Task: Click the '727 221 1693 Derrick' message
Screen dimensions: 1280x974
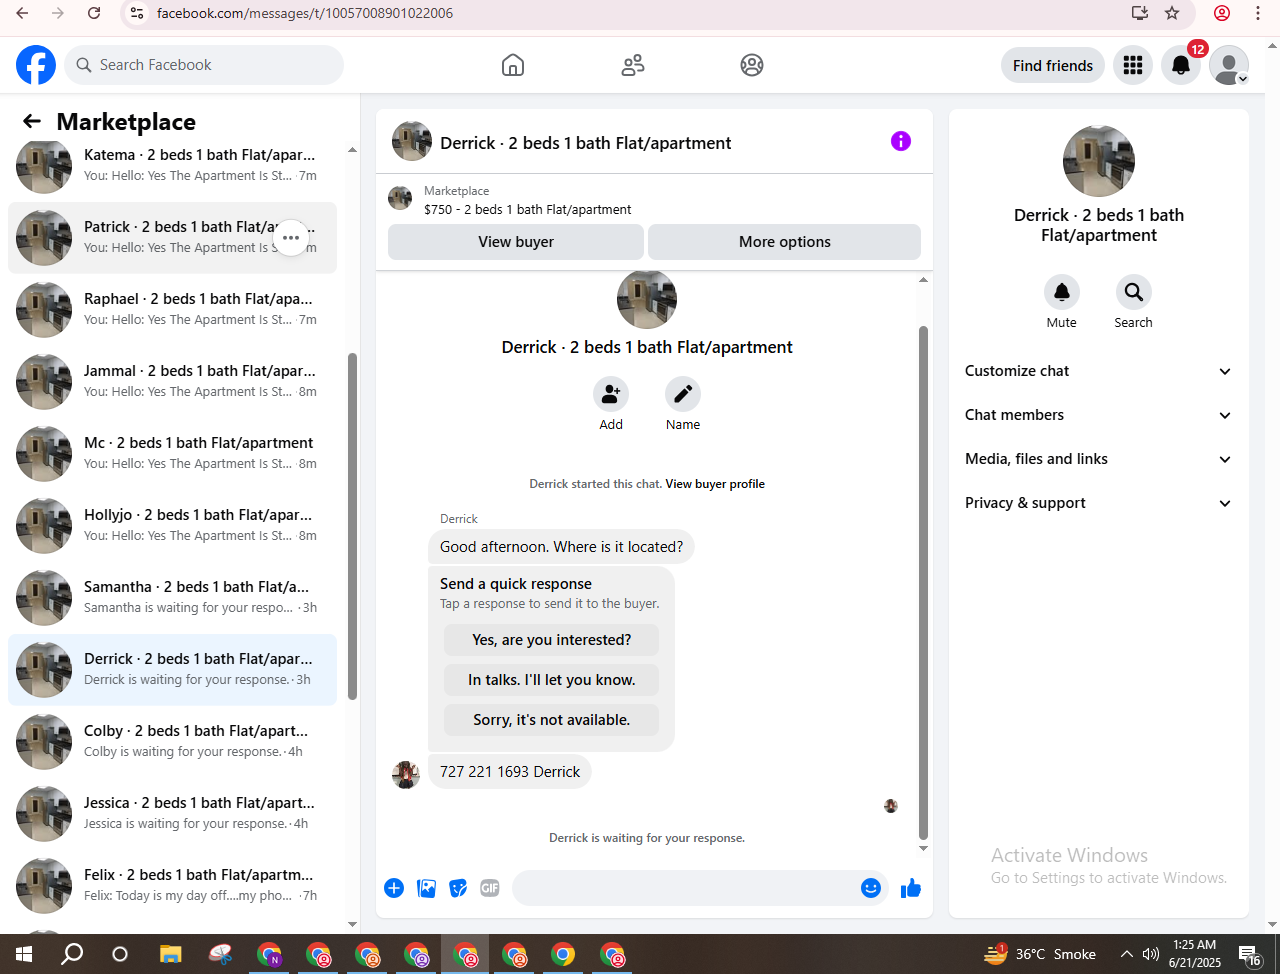Action: [510, 772]
